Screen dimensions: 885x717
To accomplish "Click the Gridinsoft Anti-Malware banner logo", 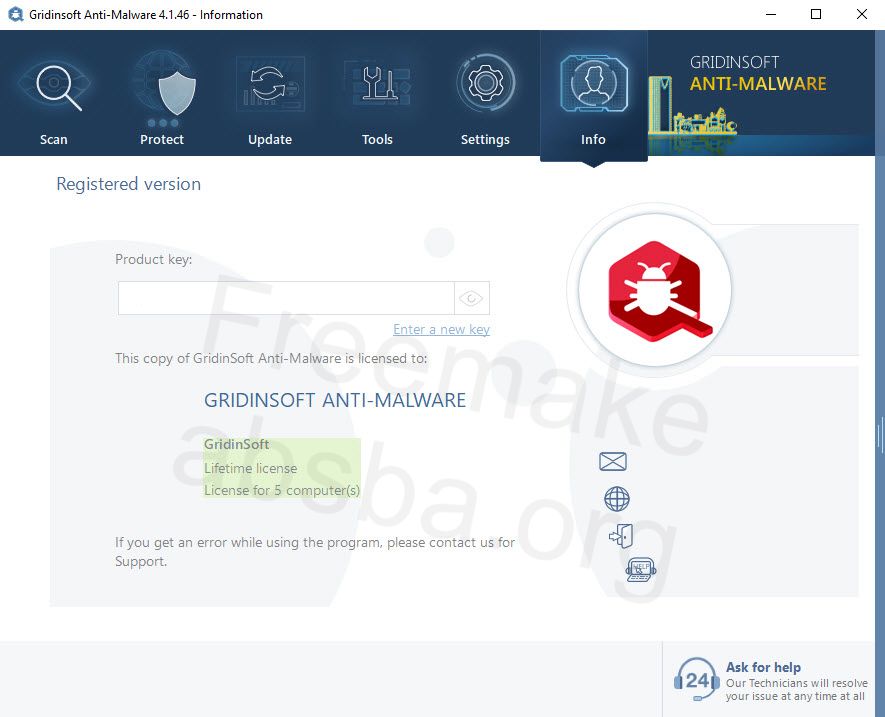I will click(x=757, y=73).
